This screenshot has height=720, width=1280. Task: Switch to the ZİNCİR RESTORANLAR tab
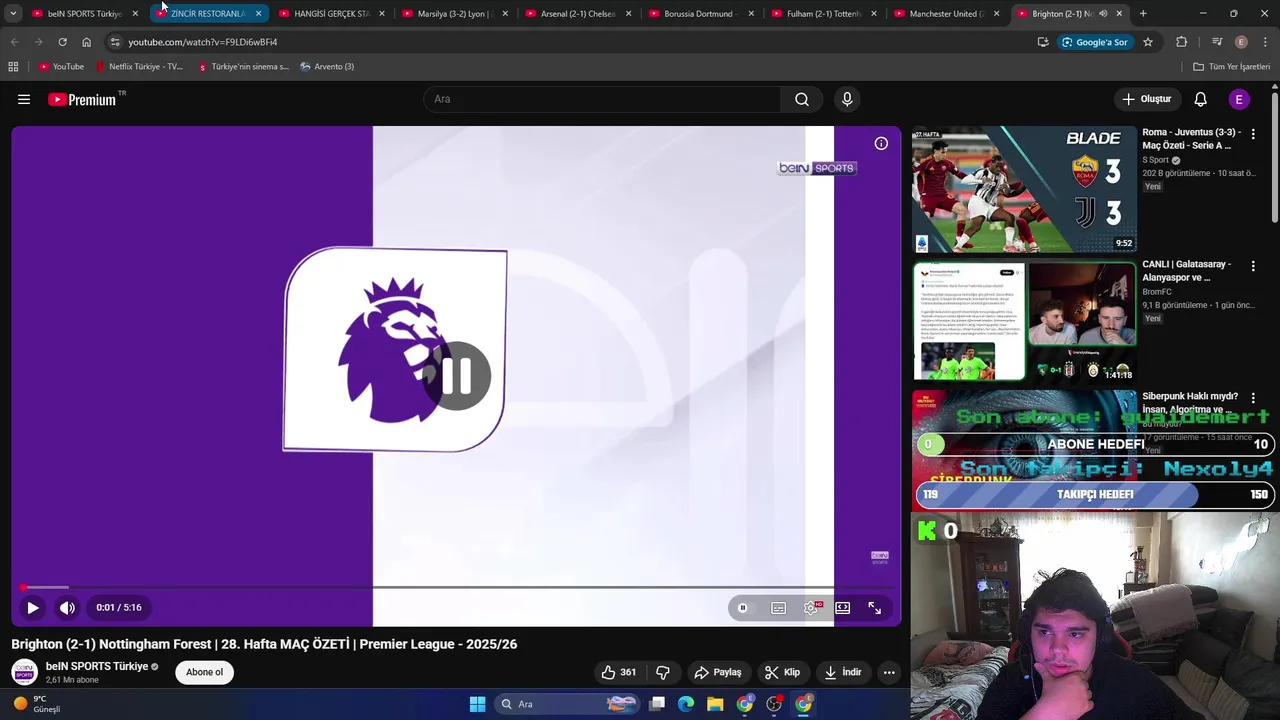point(207,13)
